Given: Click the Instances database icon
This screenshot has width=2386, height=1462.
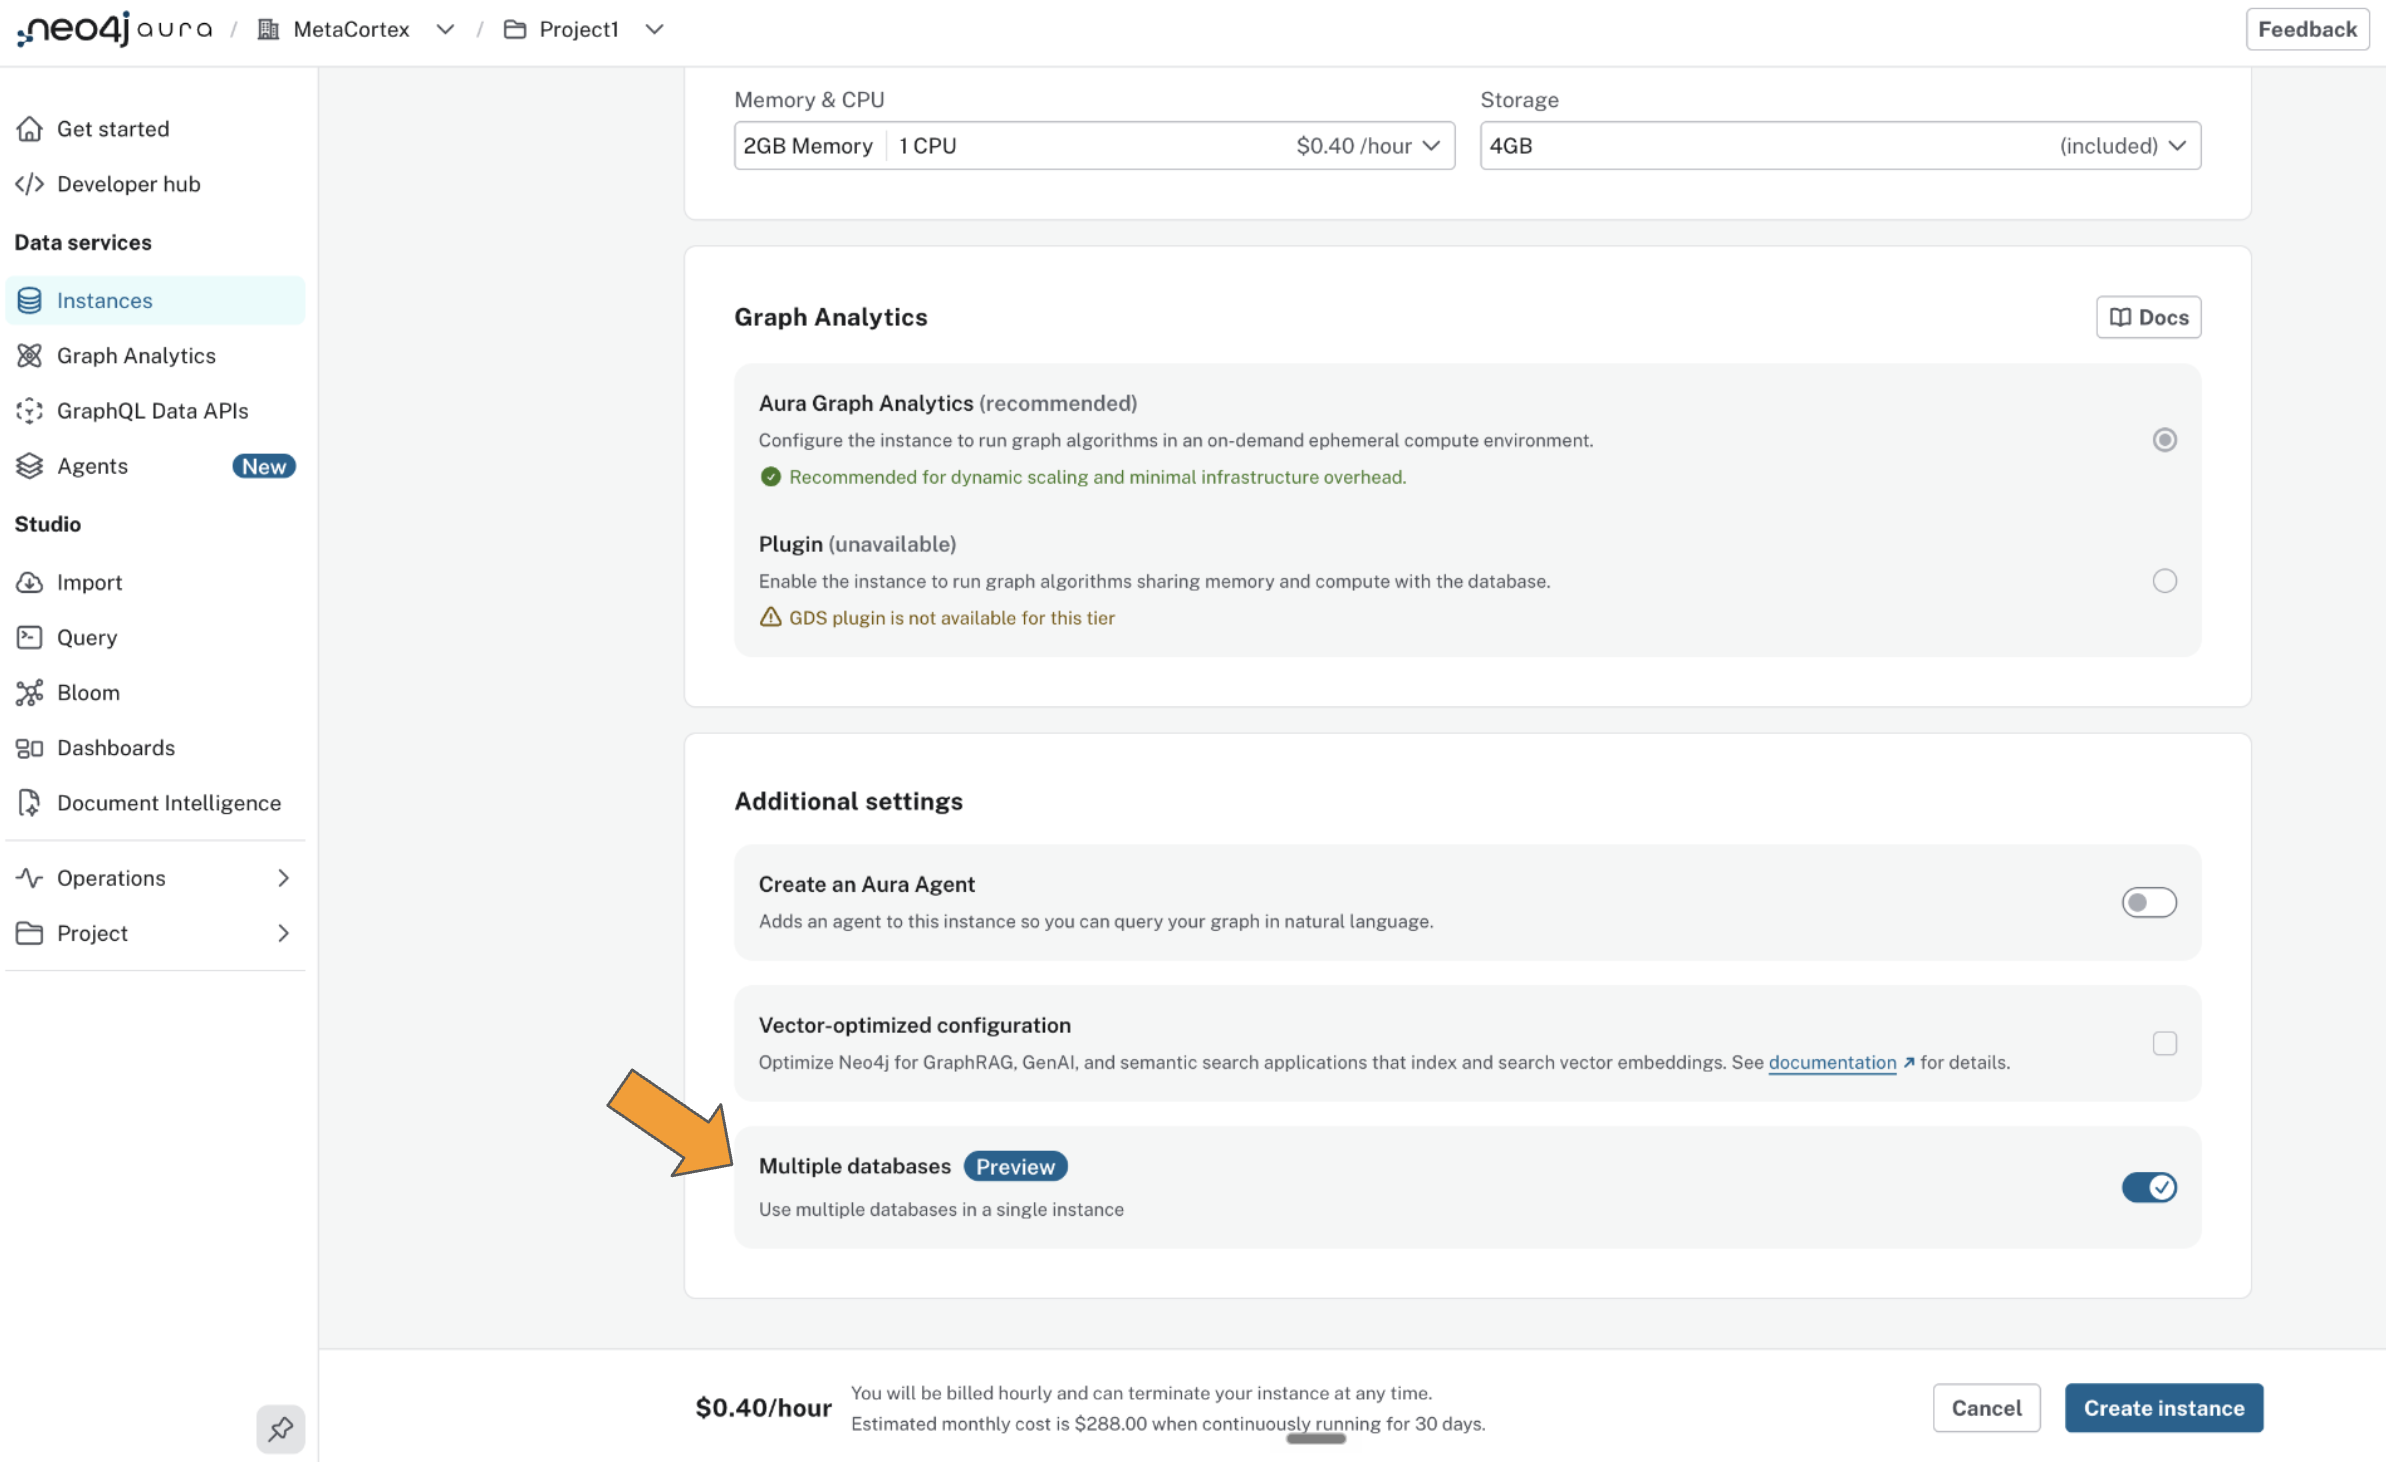Looking at the screenshot, I should [x=30, y=300].
